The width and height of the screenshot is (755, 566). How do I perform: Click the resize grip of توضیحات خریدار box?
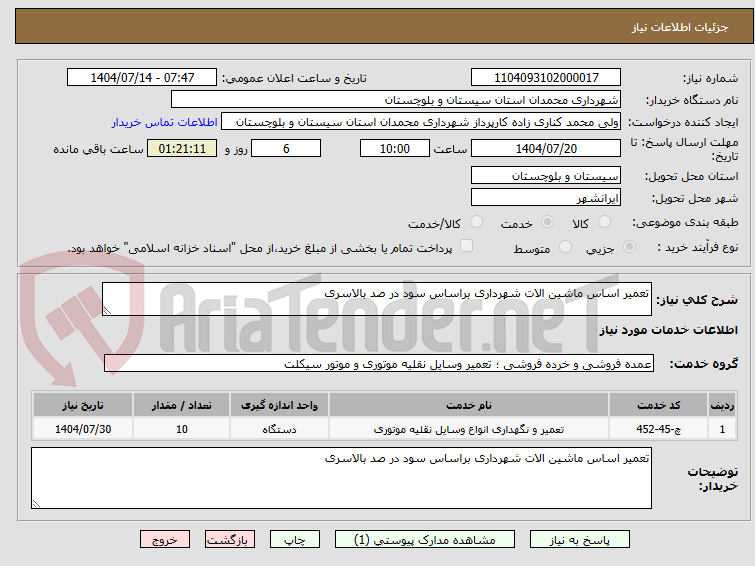tap(36, 504)
